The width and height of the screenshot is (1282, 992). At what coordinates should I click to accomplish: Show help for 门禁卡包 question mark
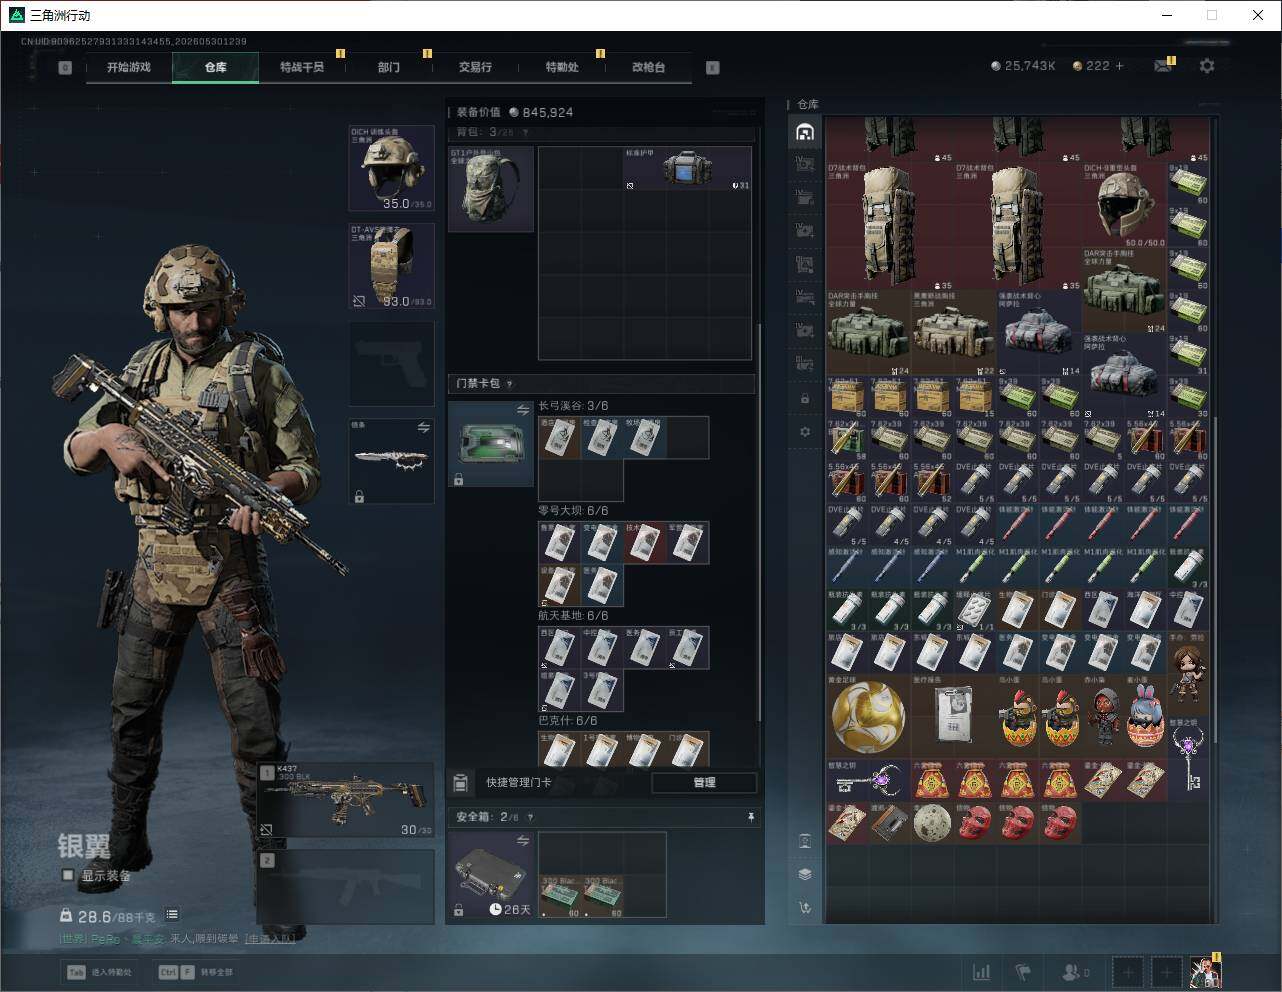click(x=510, y=384)
